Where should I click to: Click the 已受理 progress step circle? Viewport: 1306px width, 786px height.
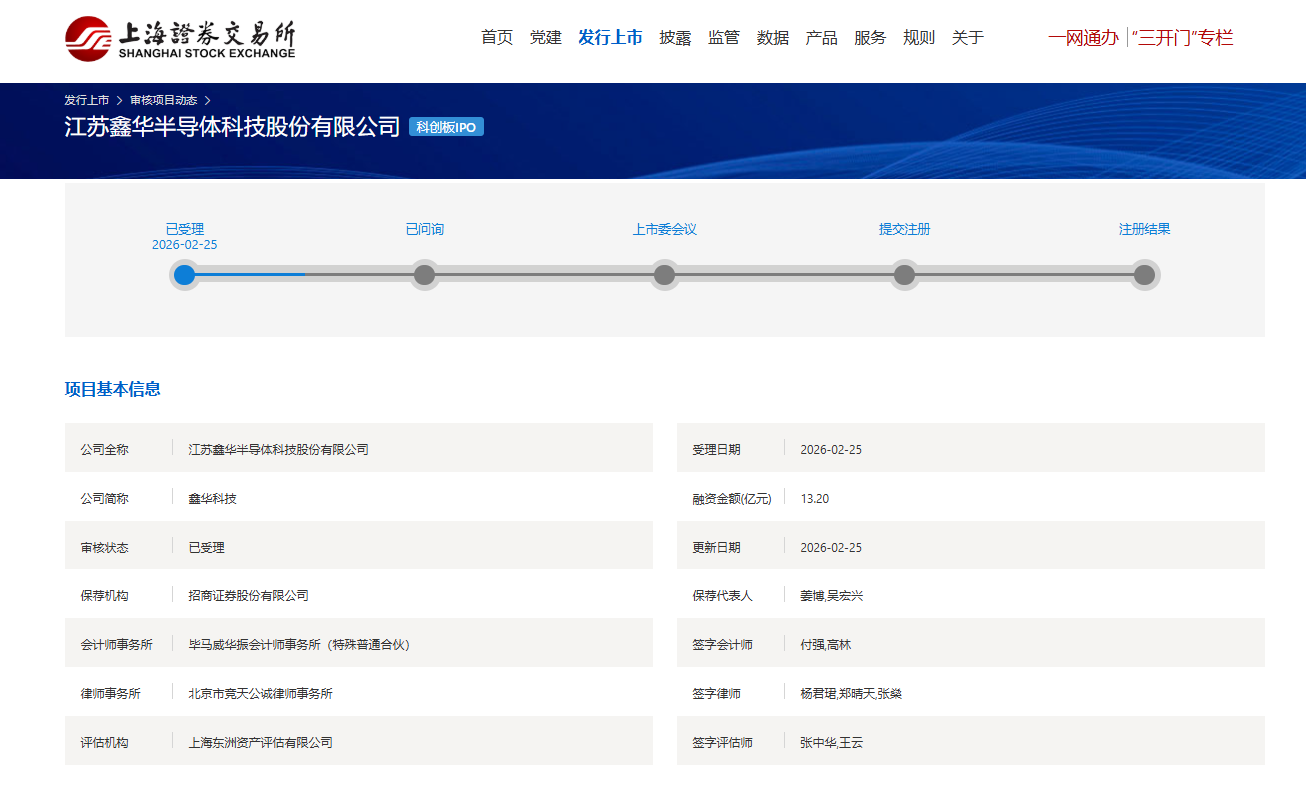click(184, 275)
